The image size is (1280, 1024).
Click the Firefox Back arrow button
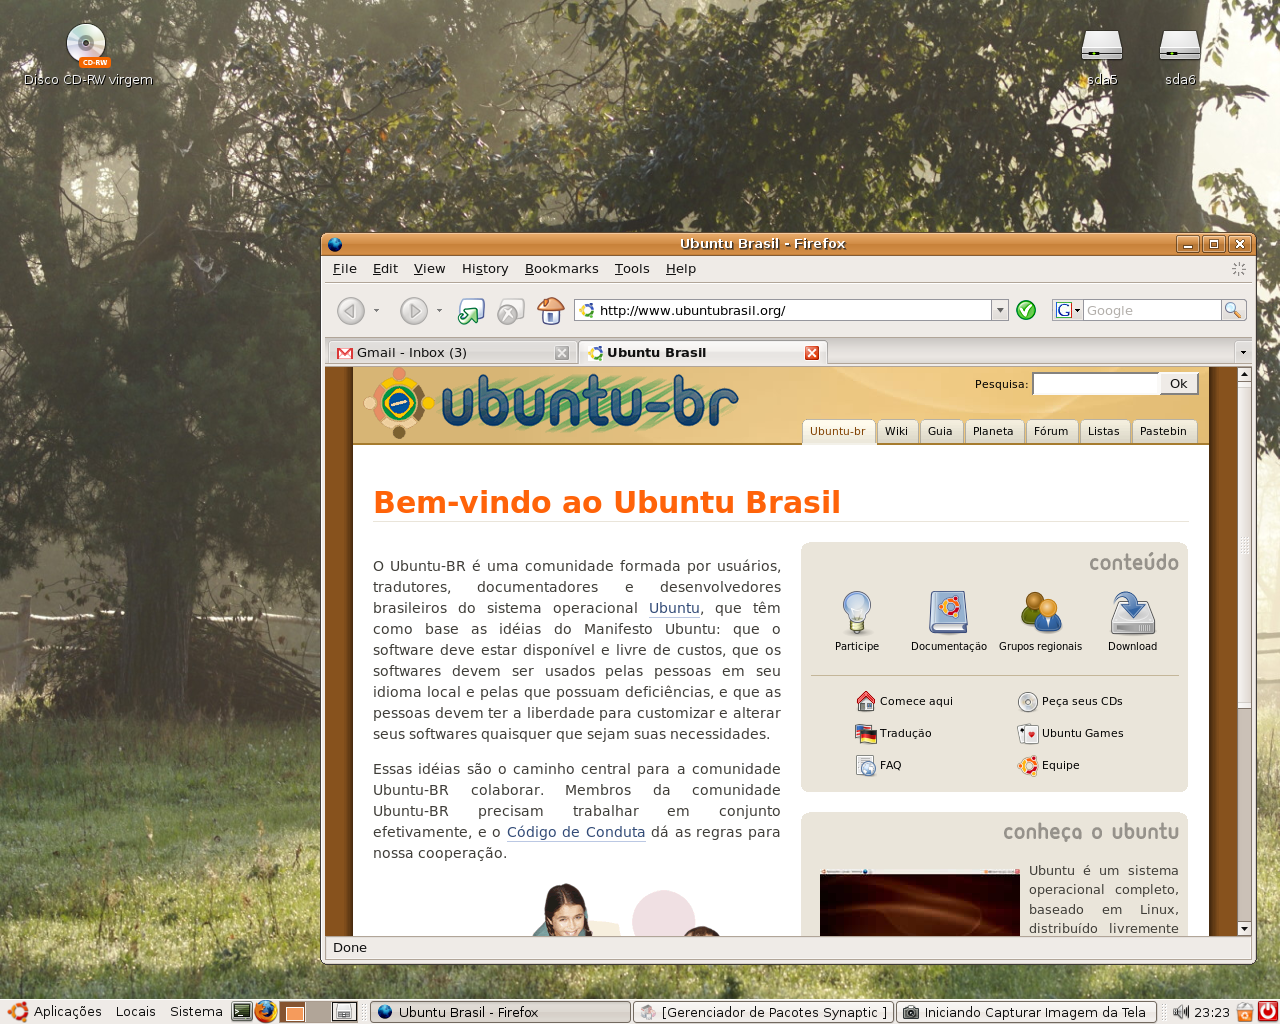(350, 311)
